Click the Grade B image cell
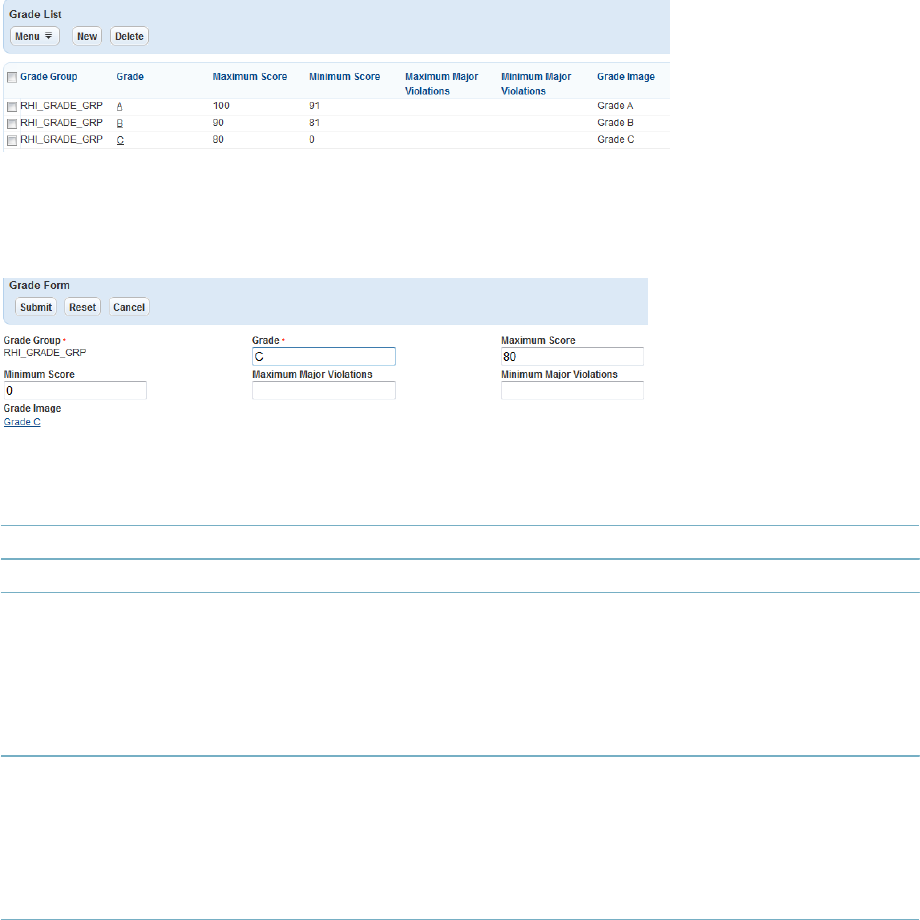The height and width of the screenshot is (920, 920). coord(615,123)
